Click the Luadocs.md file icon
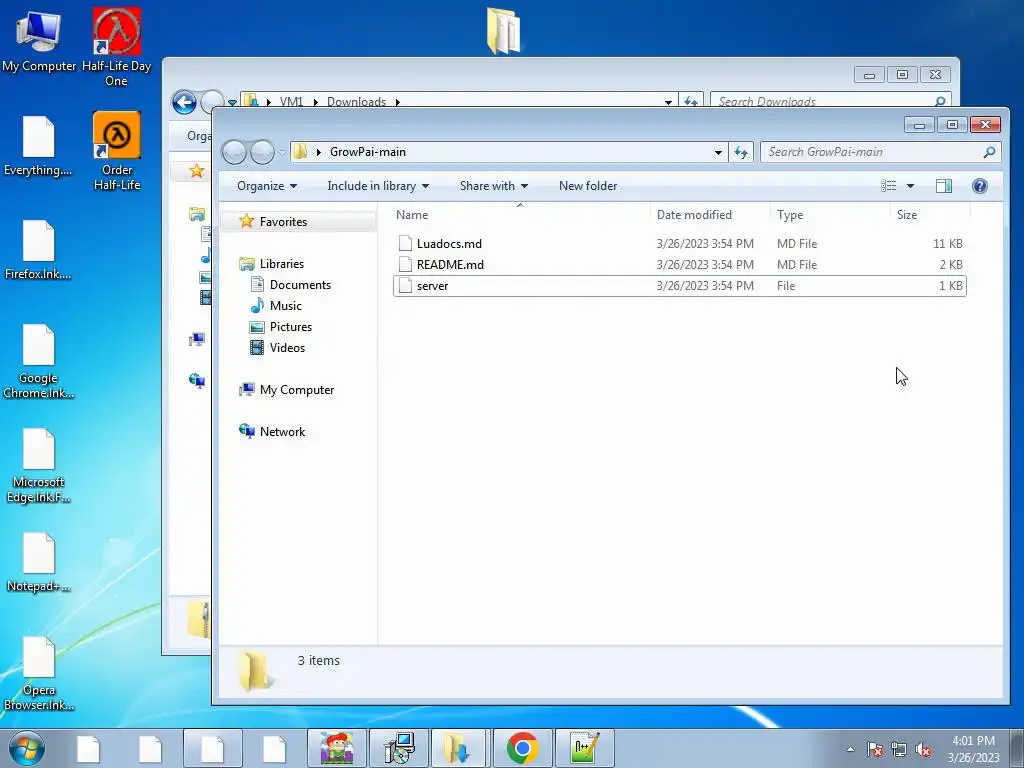The image size is (1024, 768). 405,244
